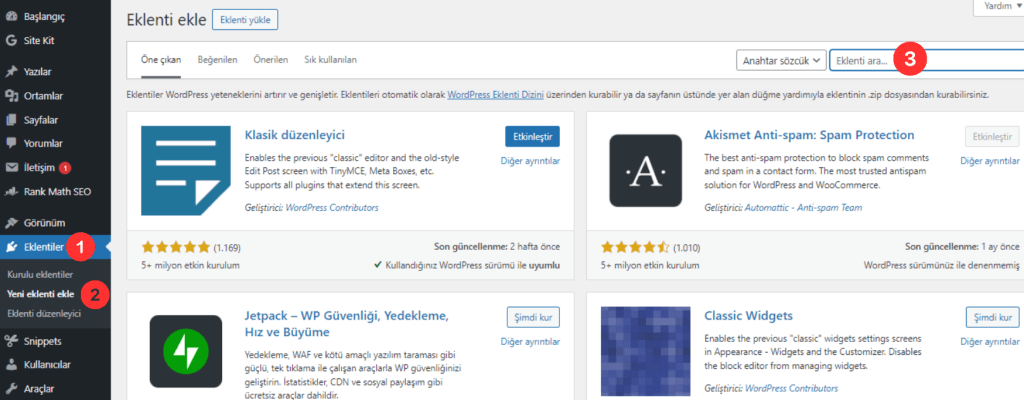The image size is (1024, 400).
Task: Open Yeni eklenti ekle submenu item
Action: pos(40,294)
